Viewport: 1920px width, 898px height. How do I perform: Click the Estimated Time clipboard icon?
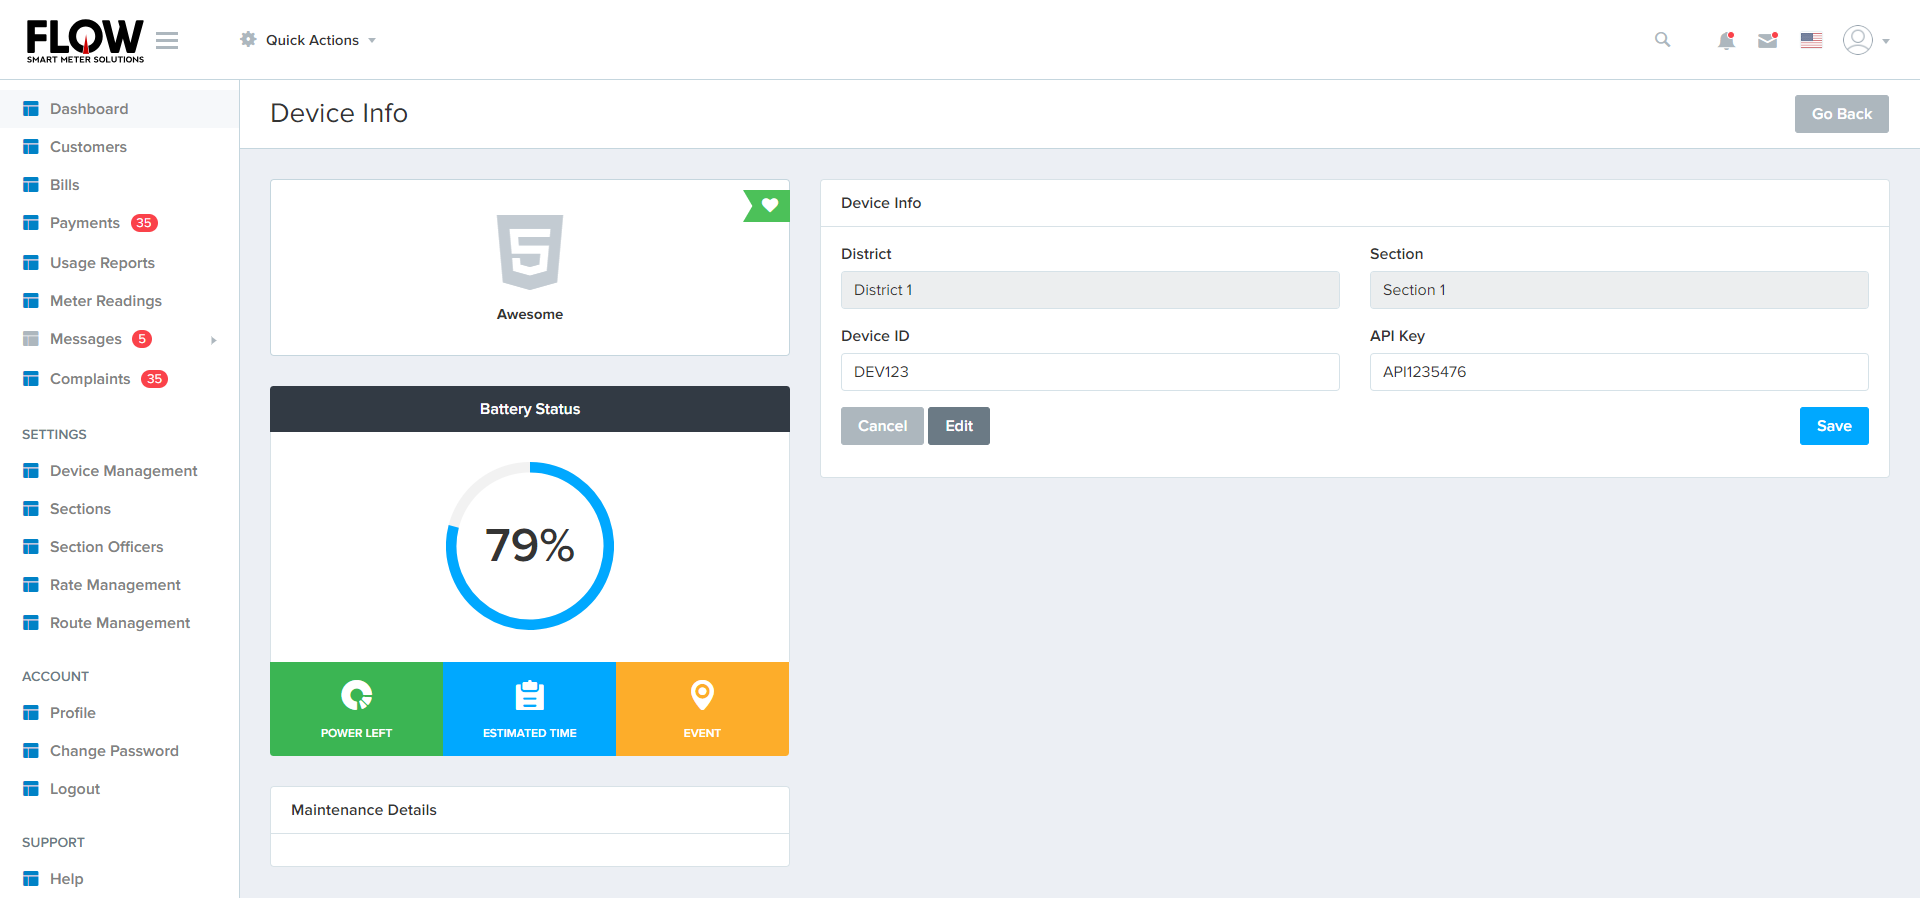point(529,695)
